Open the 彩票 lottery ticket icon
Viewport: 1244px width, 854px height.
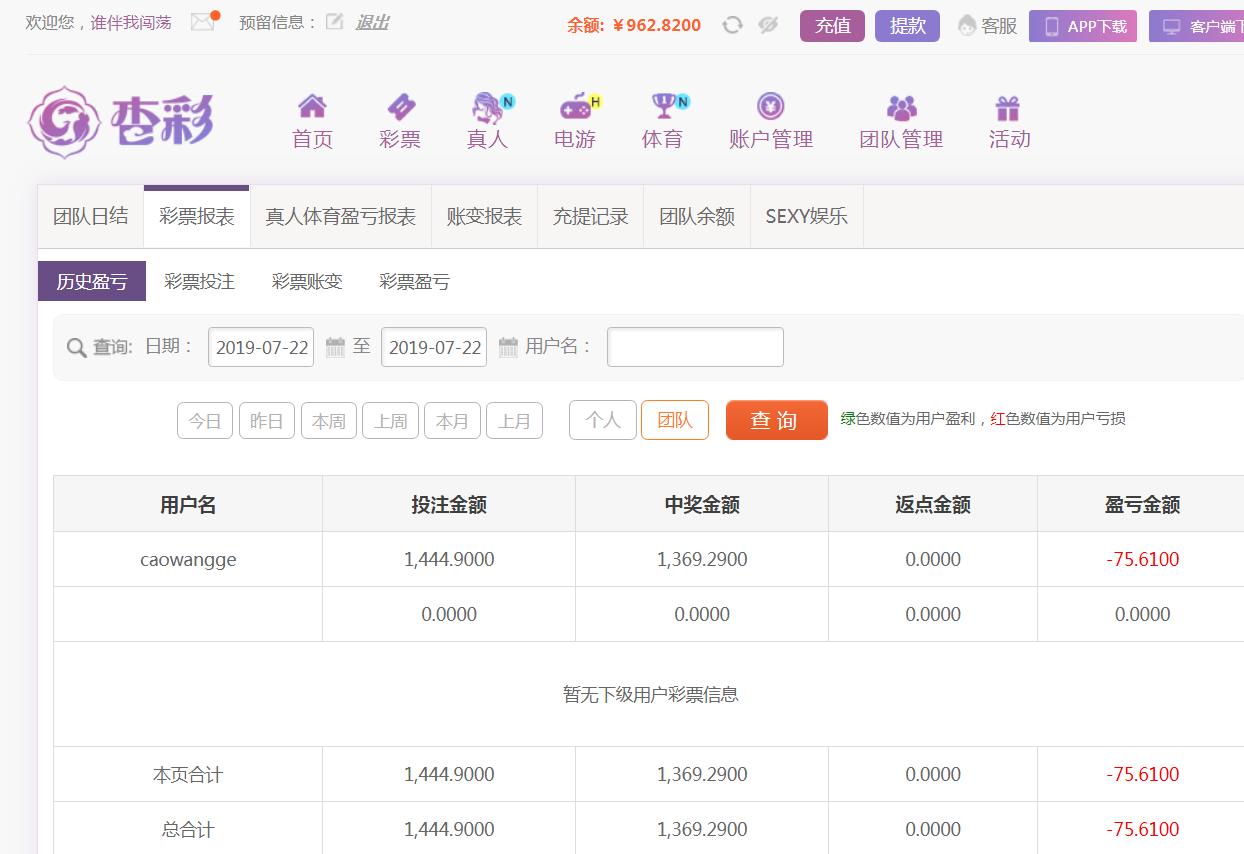click(x=400, y=107)
